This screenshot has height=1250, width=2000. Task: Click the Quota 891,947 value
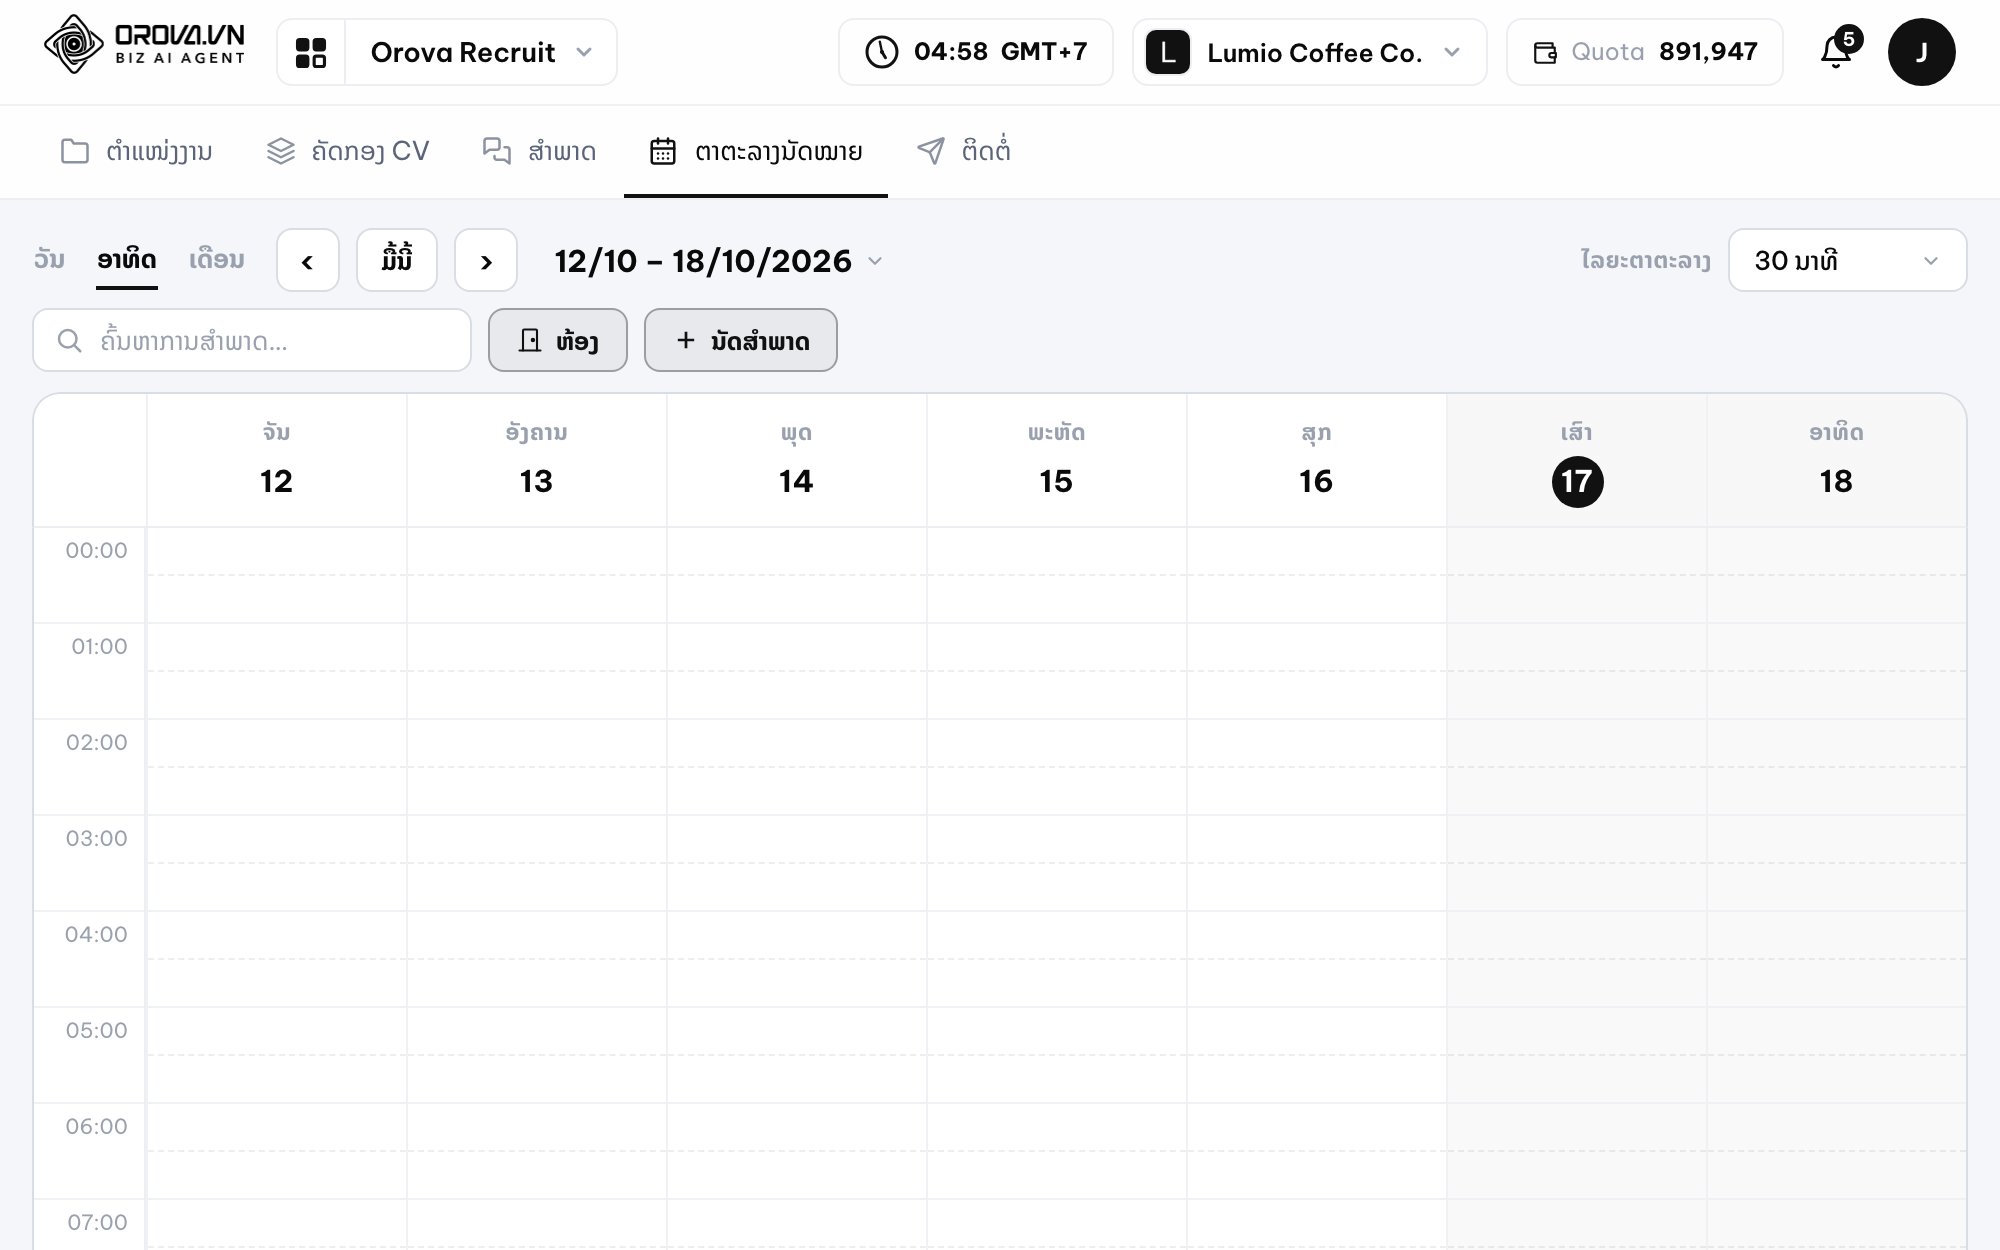(x=1708, y=52)
